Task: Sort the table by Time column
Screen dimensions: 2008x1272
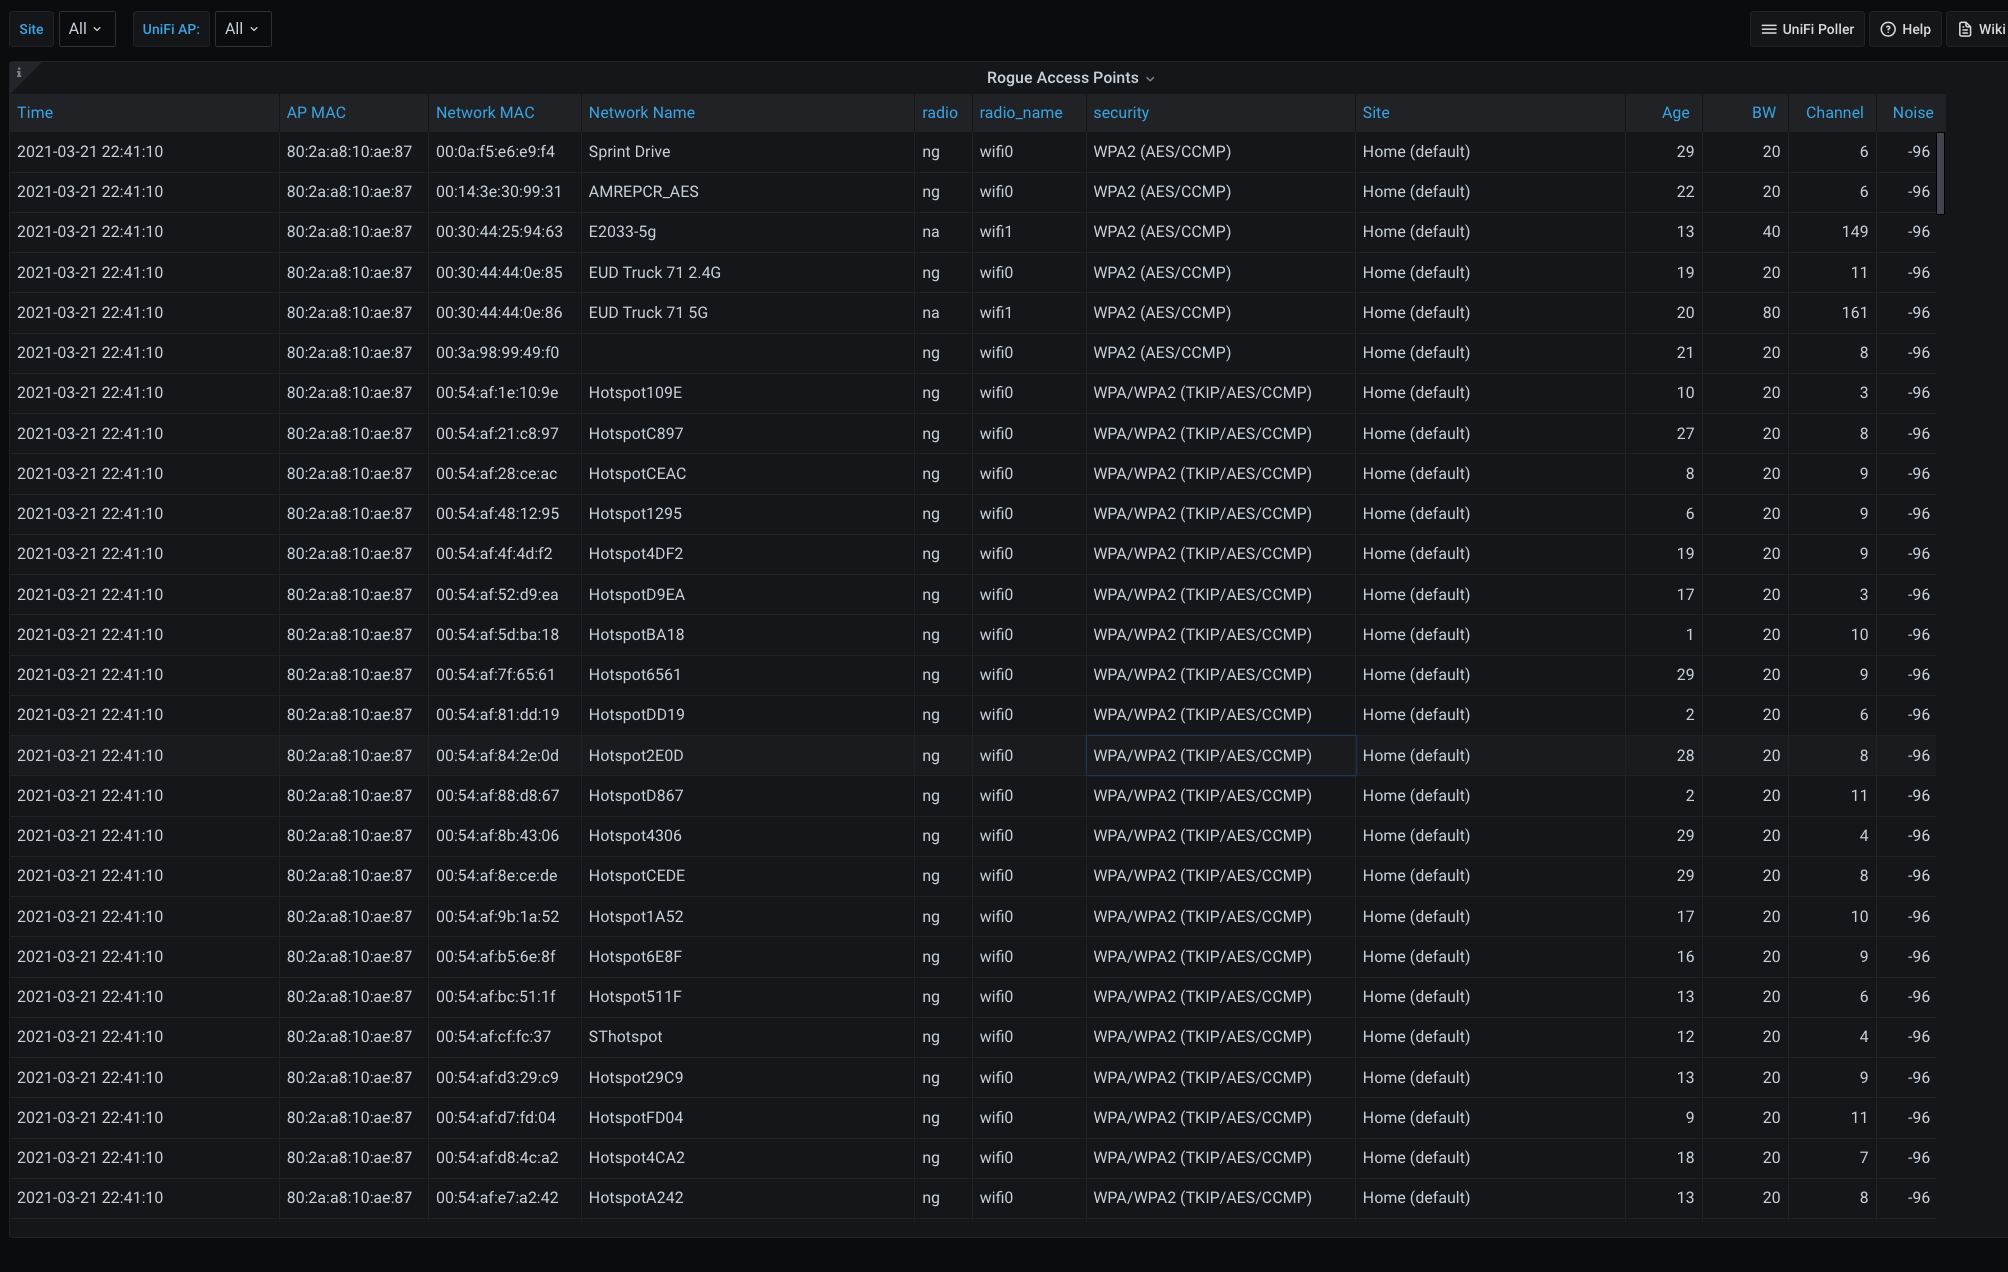Action: tap(35, 112)
